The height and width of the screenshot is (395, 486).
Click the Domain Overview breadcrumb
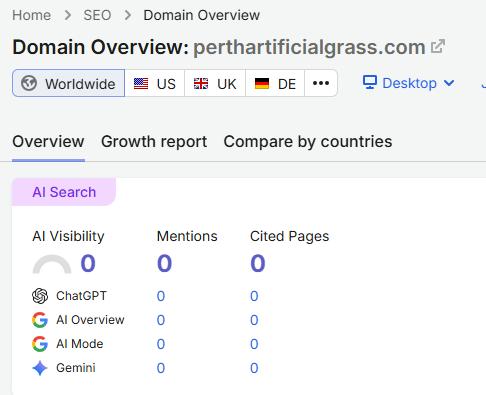[x=202, y=15]
